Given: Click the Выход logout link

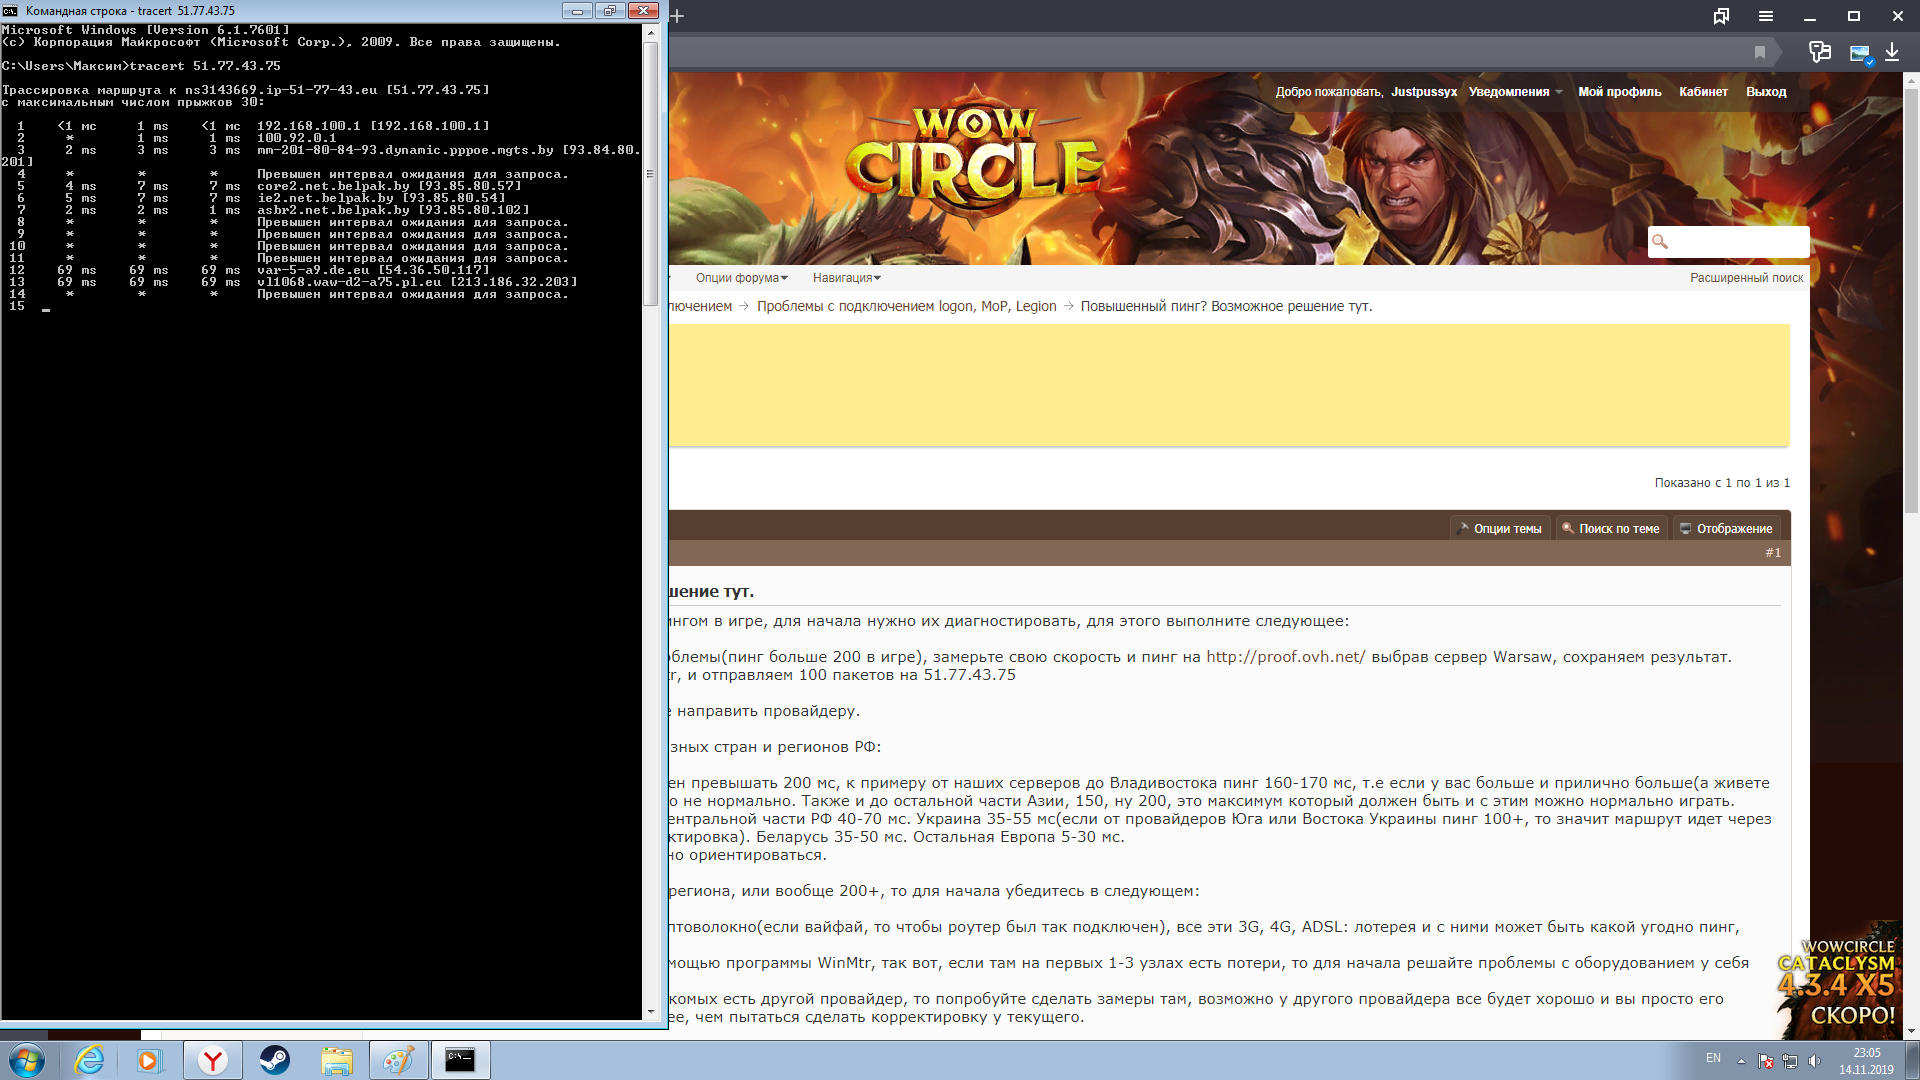Looking at the screenshot, I should [1765, 92].
